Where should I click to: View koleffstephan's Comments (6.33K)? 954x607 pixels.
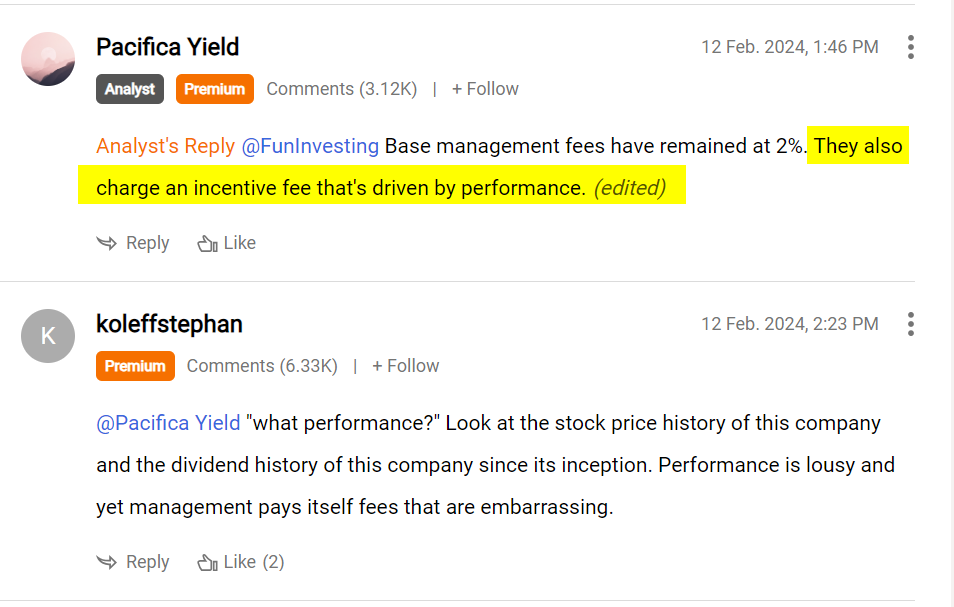[x=262, y=366]
